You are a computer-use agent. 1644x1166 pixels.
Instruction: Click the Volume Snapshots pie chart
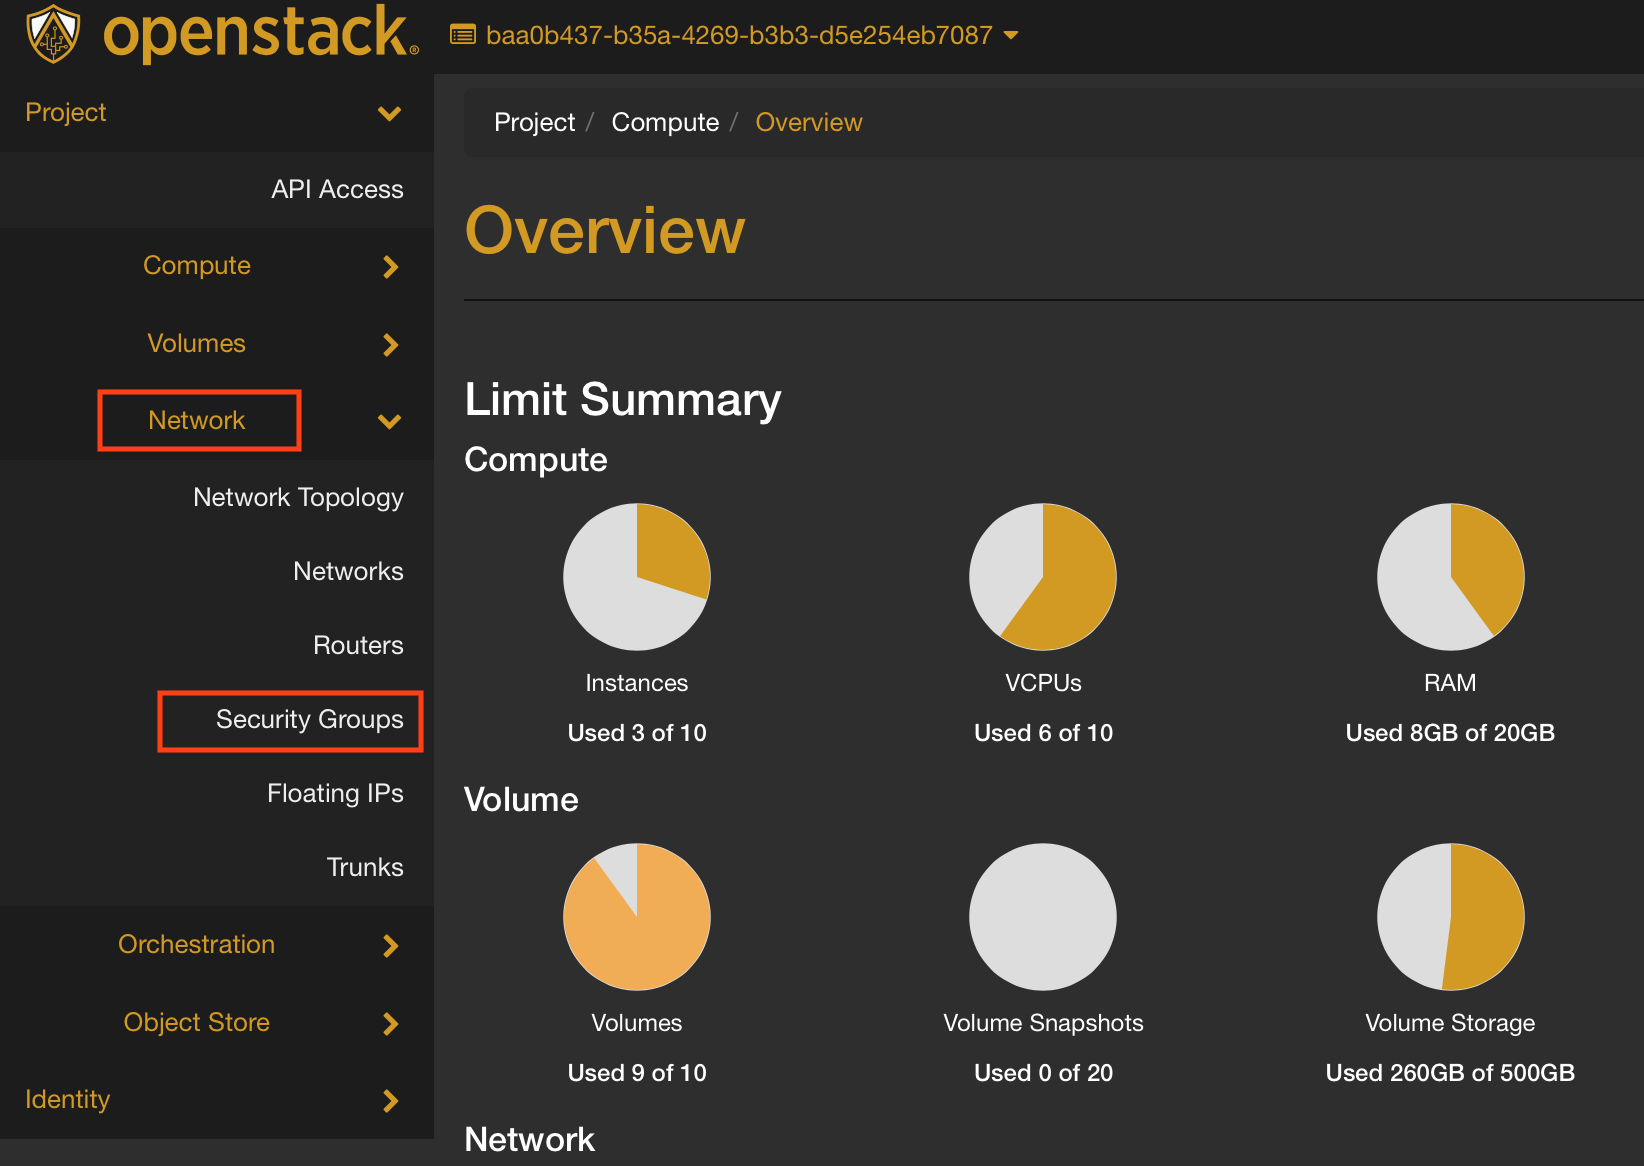point(1042,916)
